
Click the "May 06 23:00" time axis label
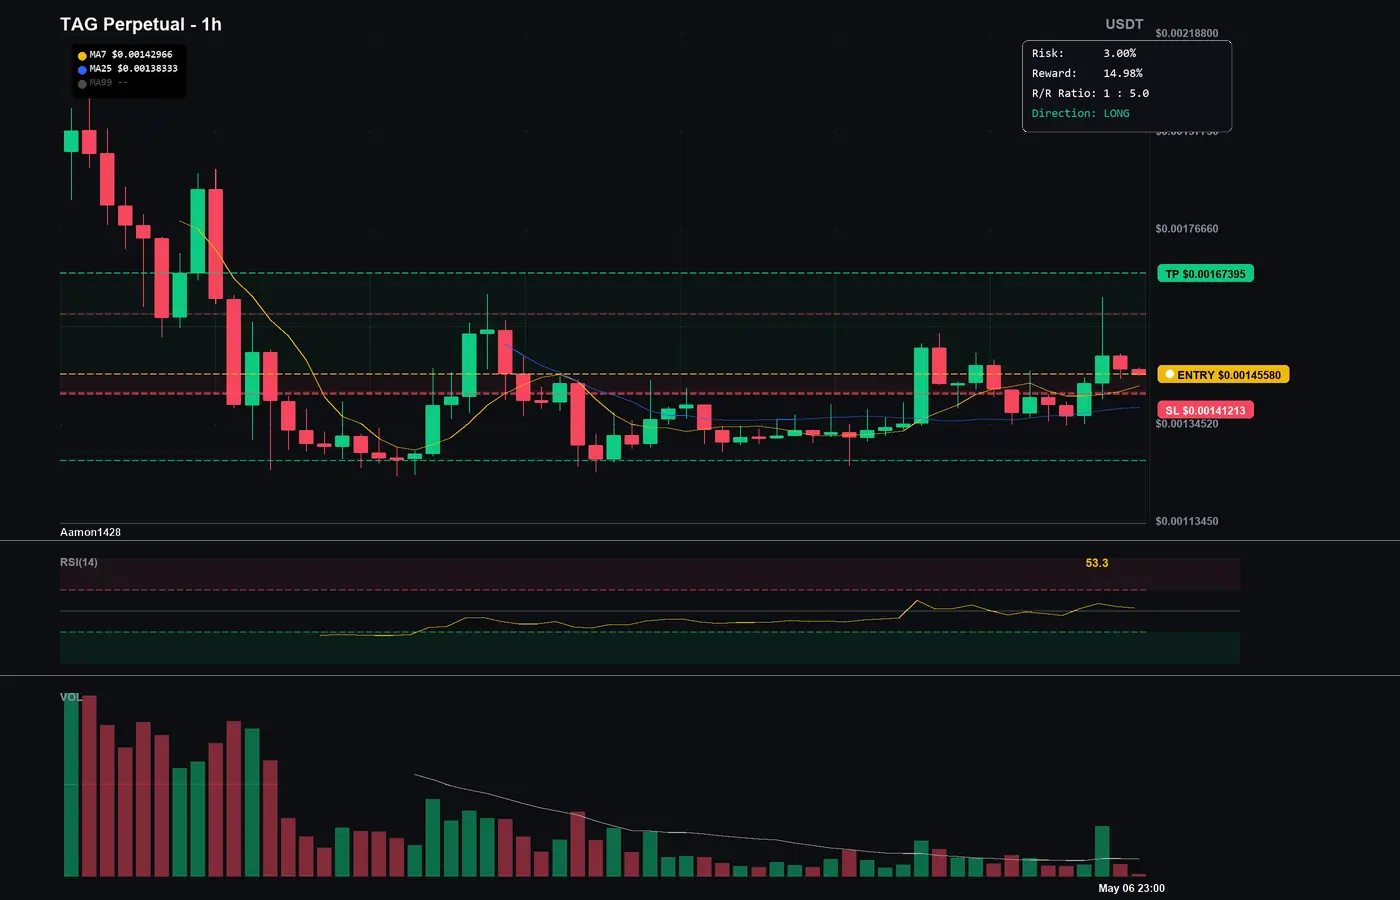(x=1131, y=888)
